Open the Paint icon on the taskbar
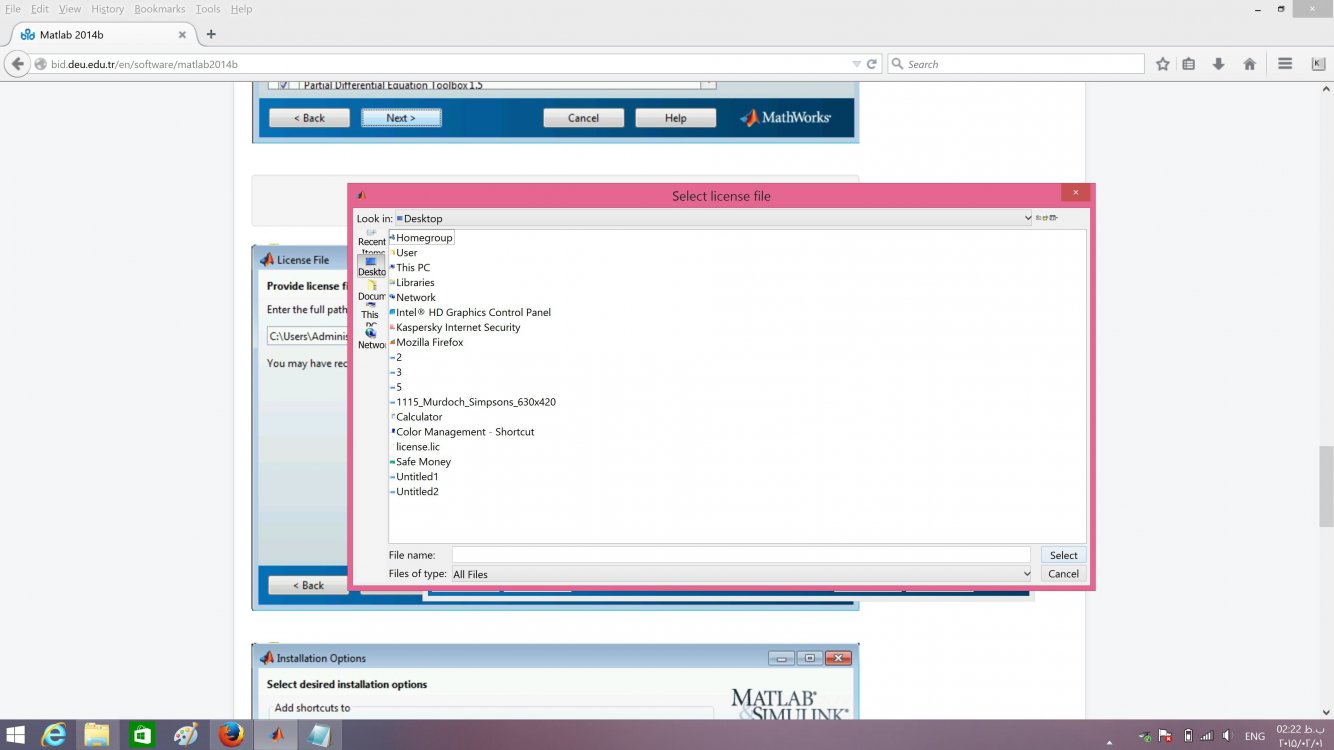The width and height of the screenshot is (1334, 750). 186,735
